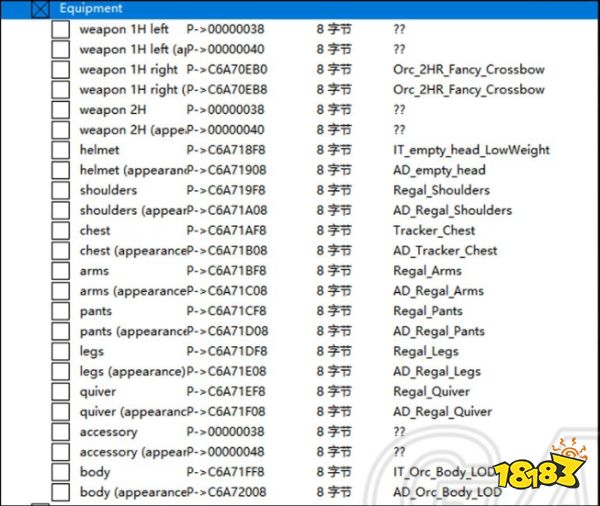Viewport: 600px width, 506px height.
Task: Select the "legs (appearance)" description
Action: [x=132, y=372]
